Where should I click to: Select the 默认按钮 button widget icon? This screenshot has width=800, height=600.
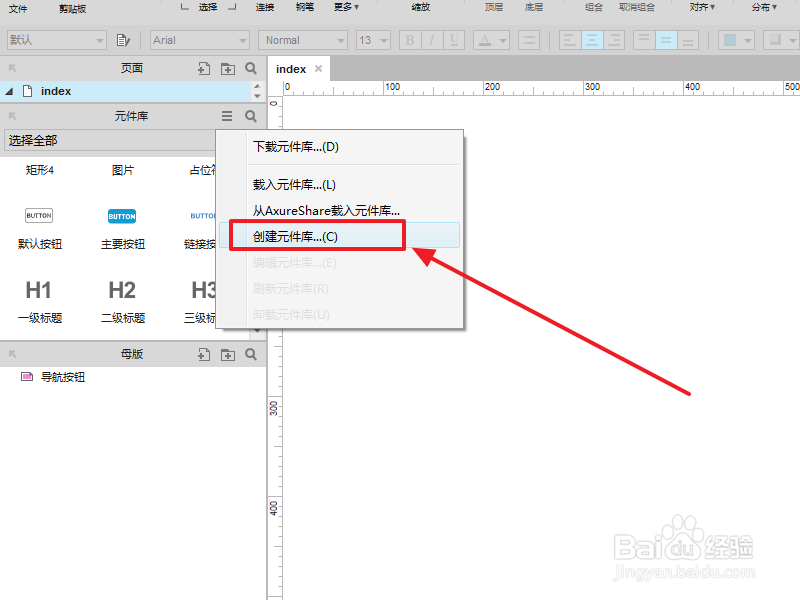[x=39, y=216]
